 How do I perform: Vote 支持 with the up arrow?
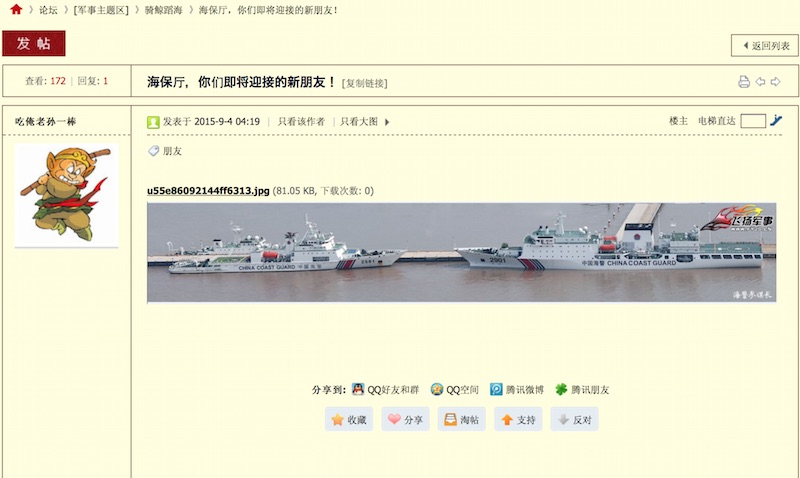[x=518, y=419]
